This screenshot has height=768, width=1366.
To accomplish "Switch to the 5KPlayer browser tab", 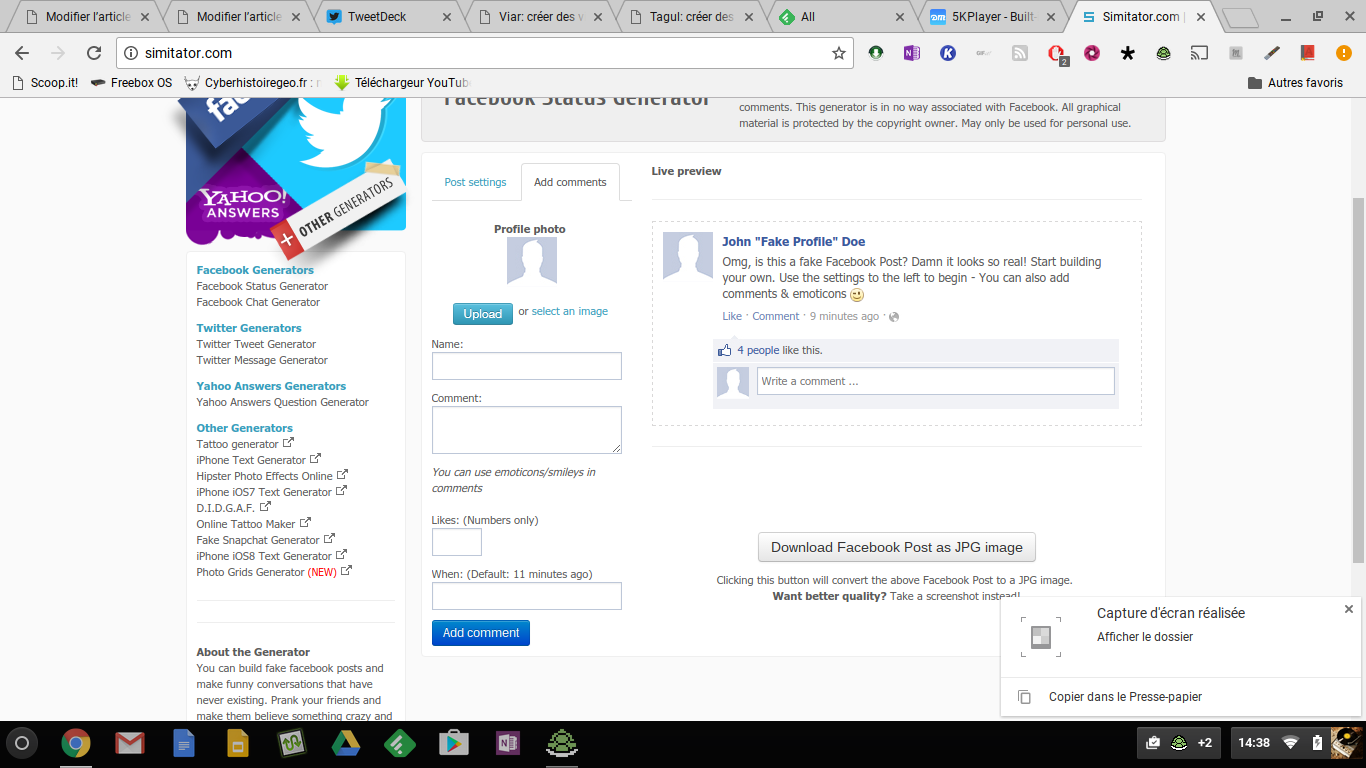I will pyautogui.click(x=990, y=17).
